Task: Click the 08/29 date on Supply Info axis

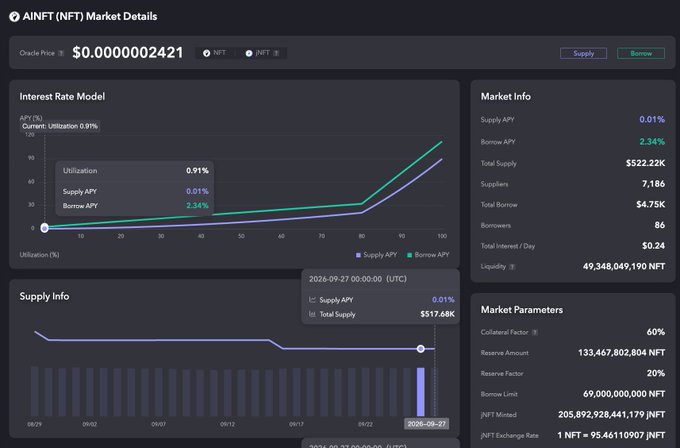Action: [x=35, y=424]
